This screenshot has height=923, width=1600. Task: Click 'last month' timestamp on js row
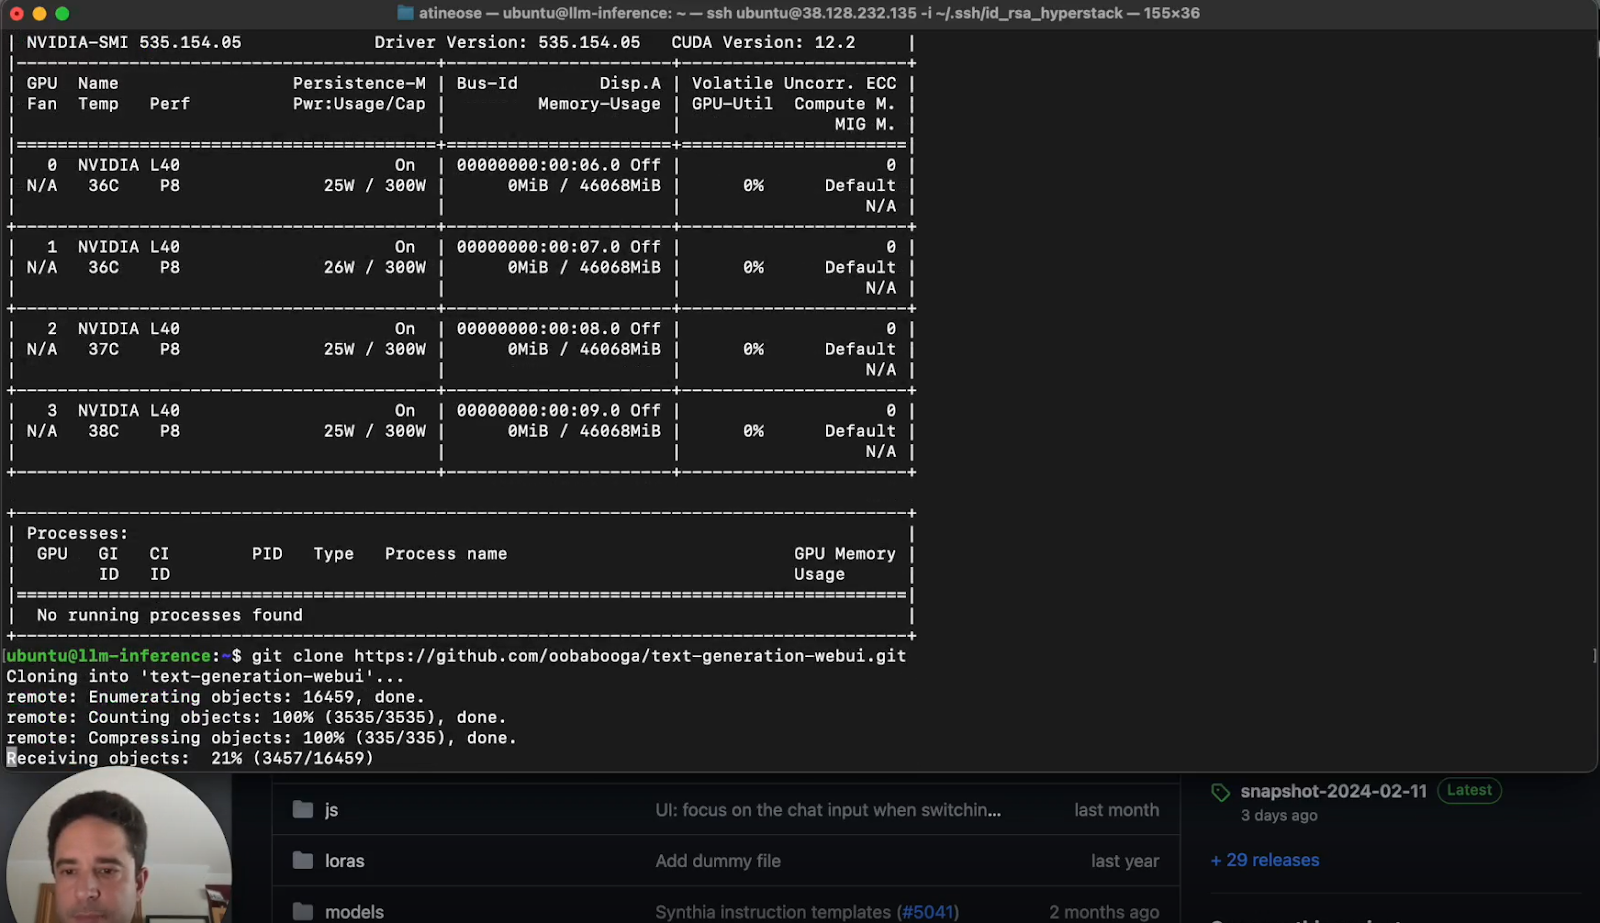coord(1117,810)
